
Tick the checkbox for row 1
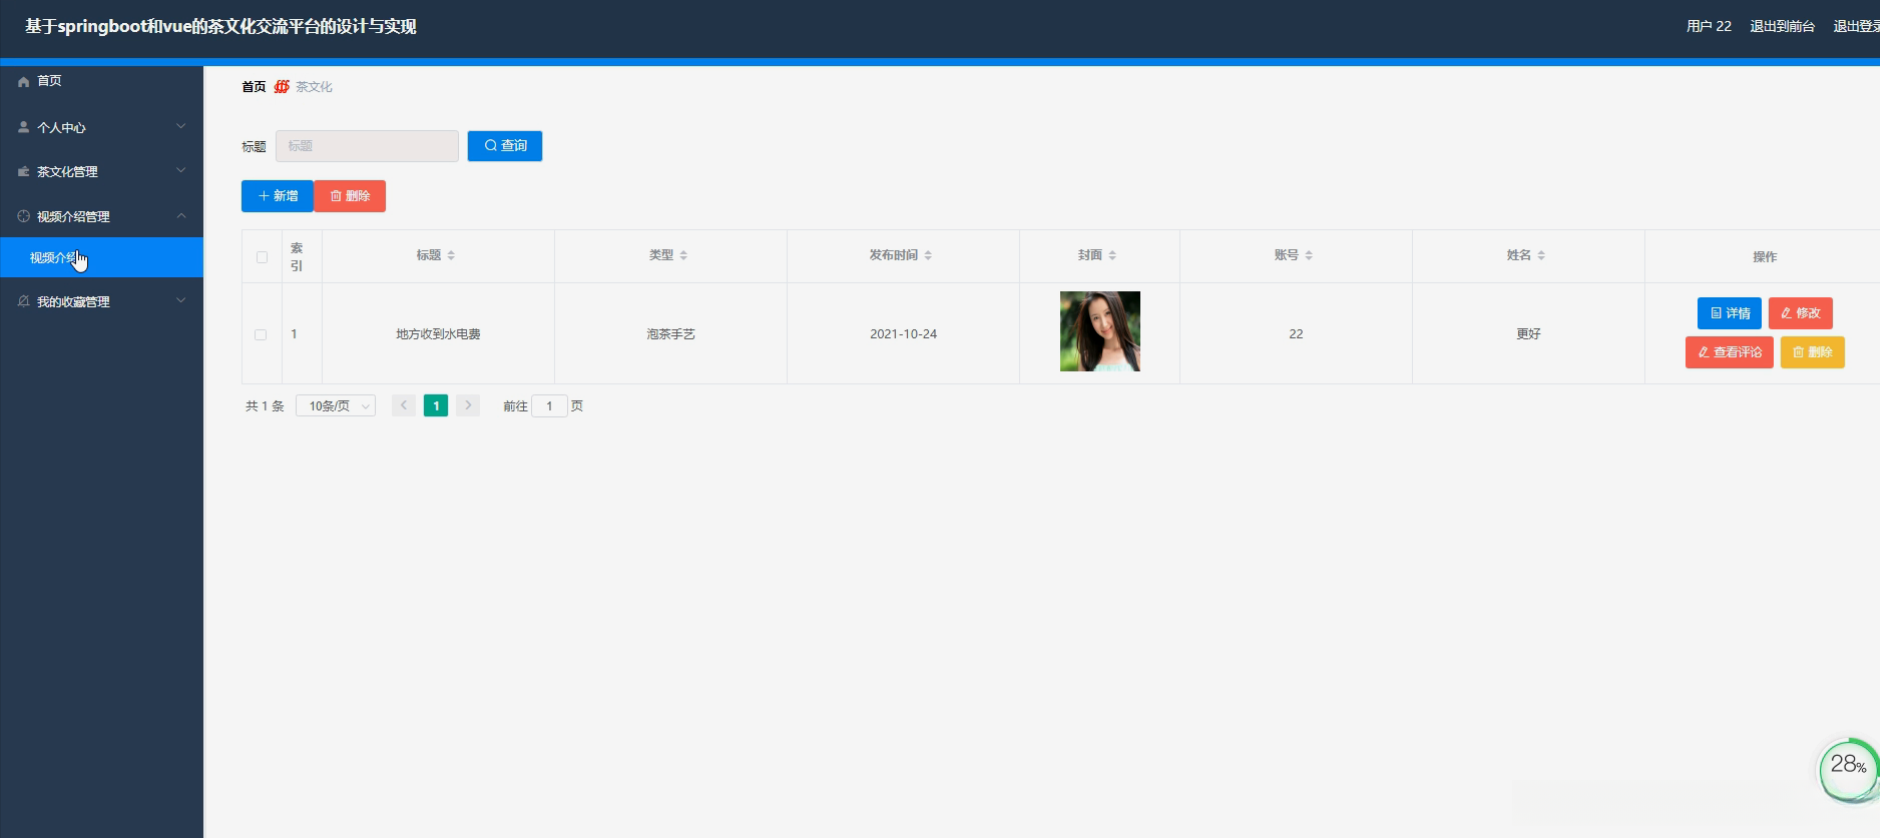[261, 335]
